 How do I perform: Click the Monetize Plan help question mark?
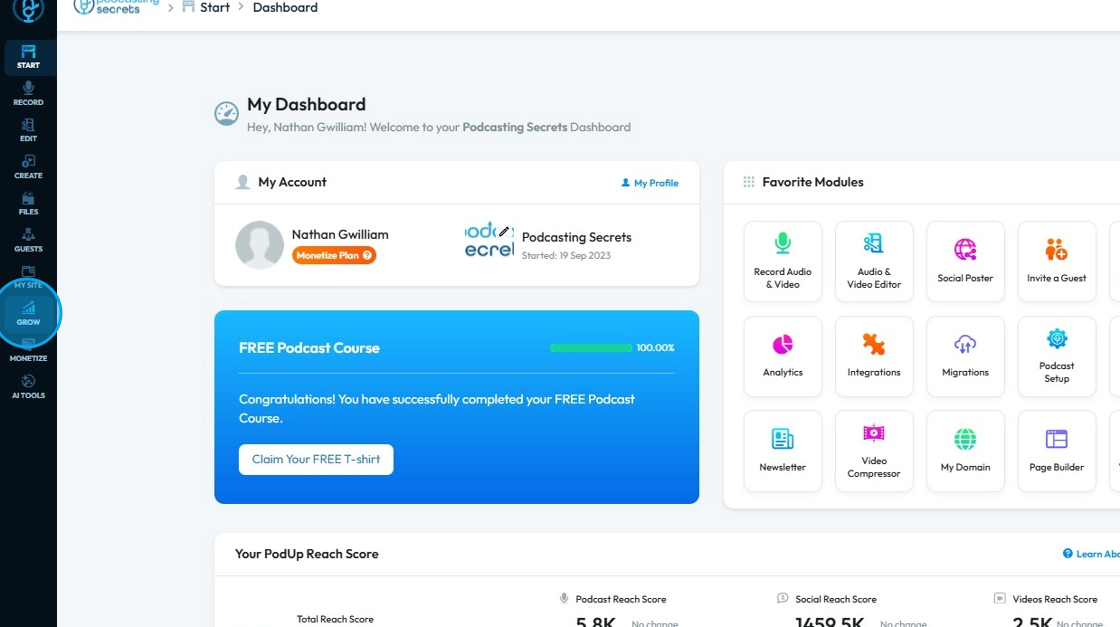click(x=367, y=255)
